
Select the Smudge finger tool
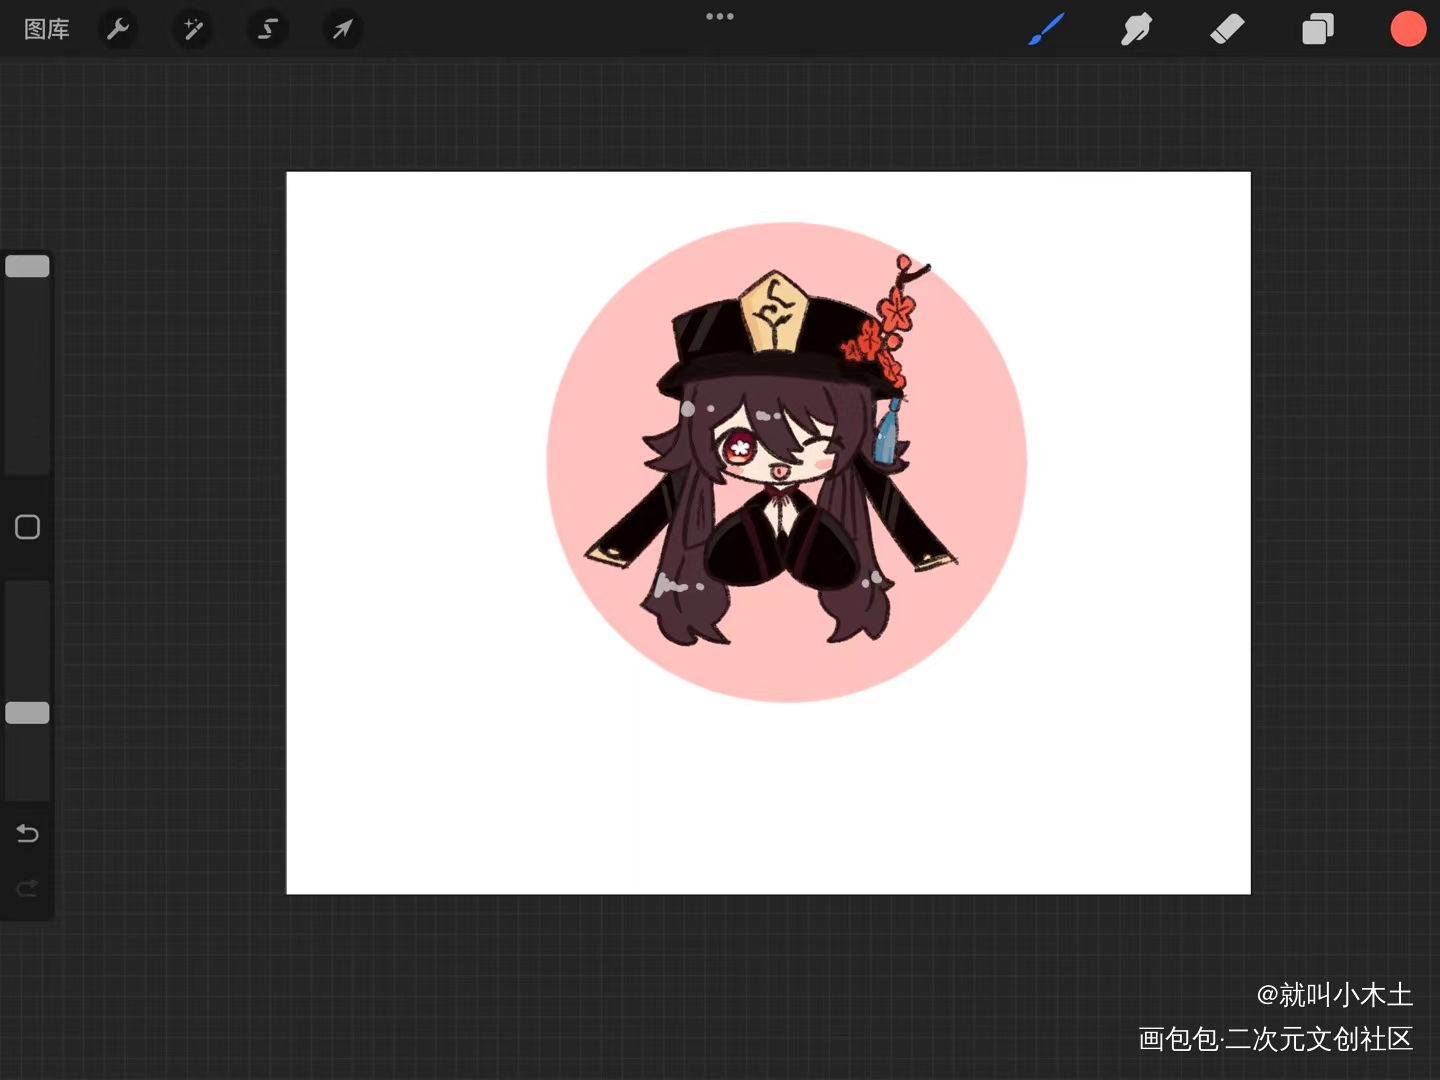pyautogui.click(x=1136, y=29)
